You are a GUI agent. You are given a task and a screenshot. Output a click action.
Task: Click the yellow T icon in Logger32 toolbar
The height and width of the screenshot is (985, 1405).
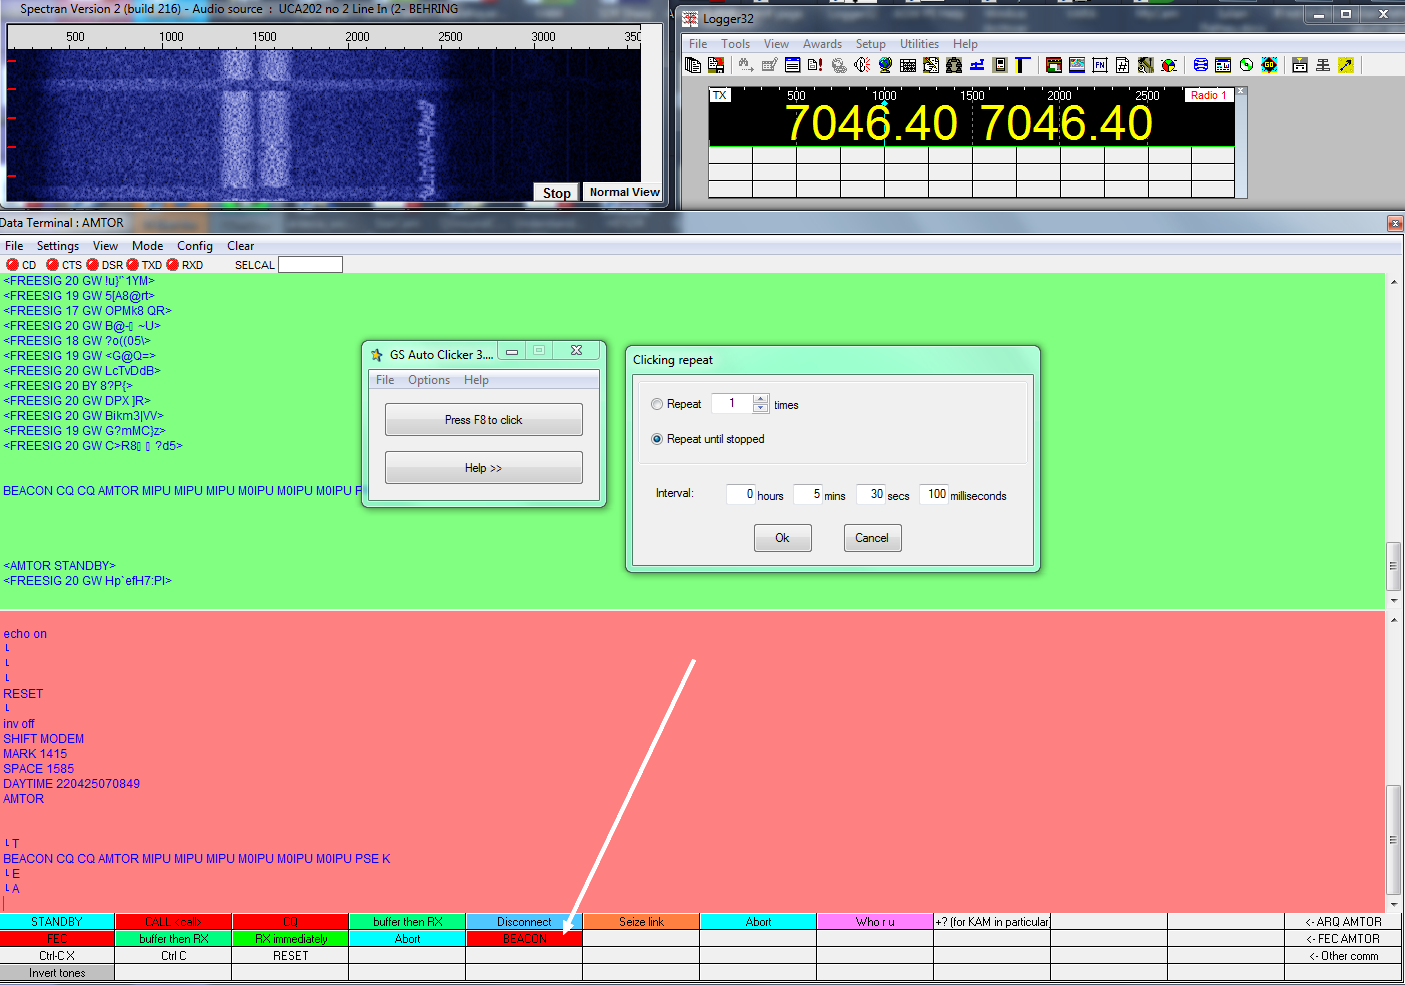1022,65
